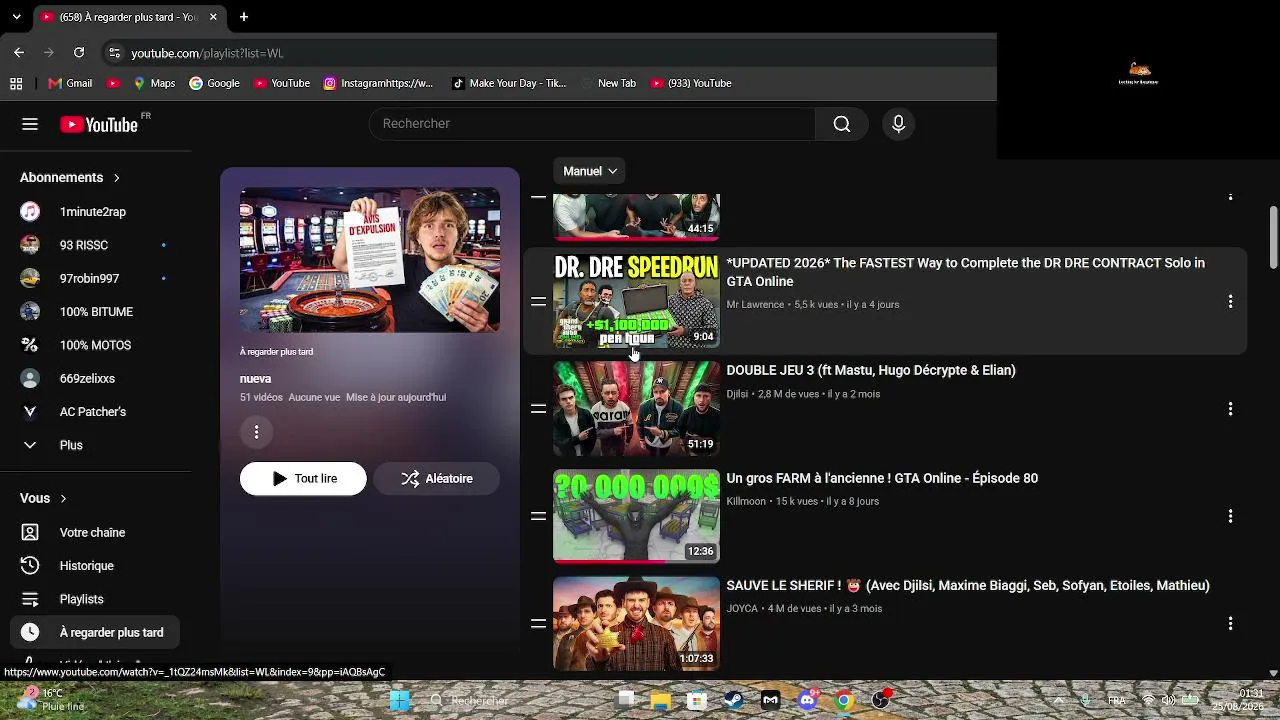Open the tab search chevron
This screenshot has height=720, width=1280.
click(x=16, y=17)
